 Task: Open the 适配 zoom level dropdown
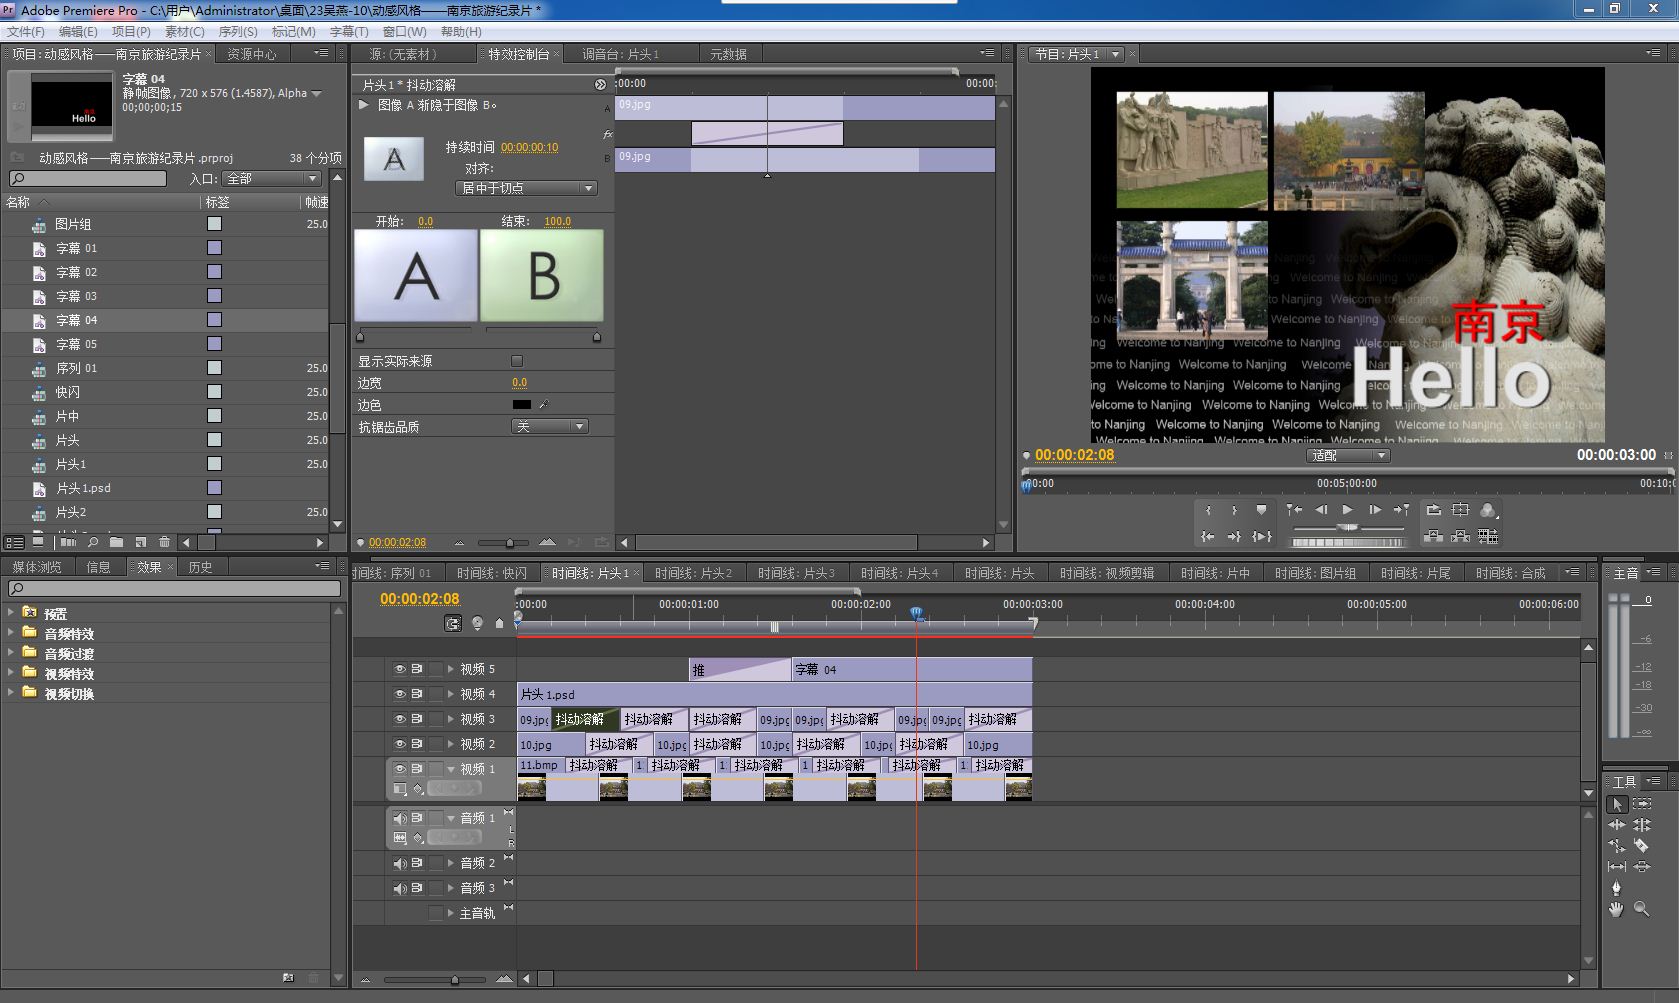pos(1348,456)
